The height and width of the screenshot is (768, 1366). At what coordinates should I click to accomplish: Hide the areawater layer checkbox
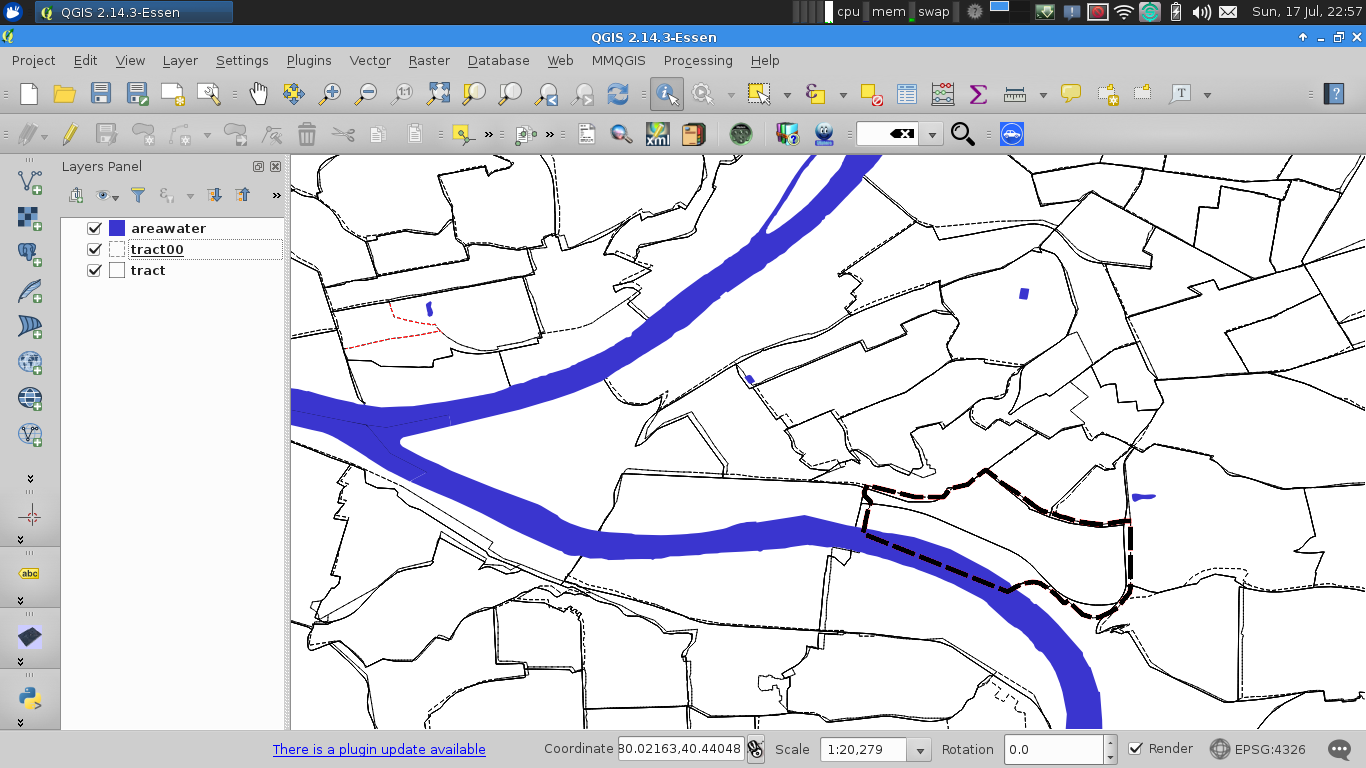pos(95,228)
